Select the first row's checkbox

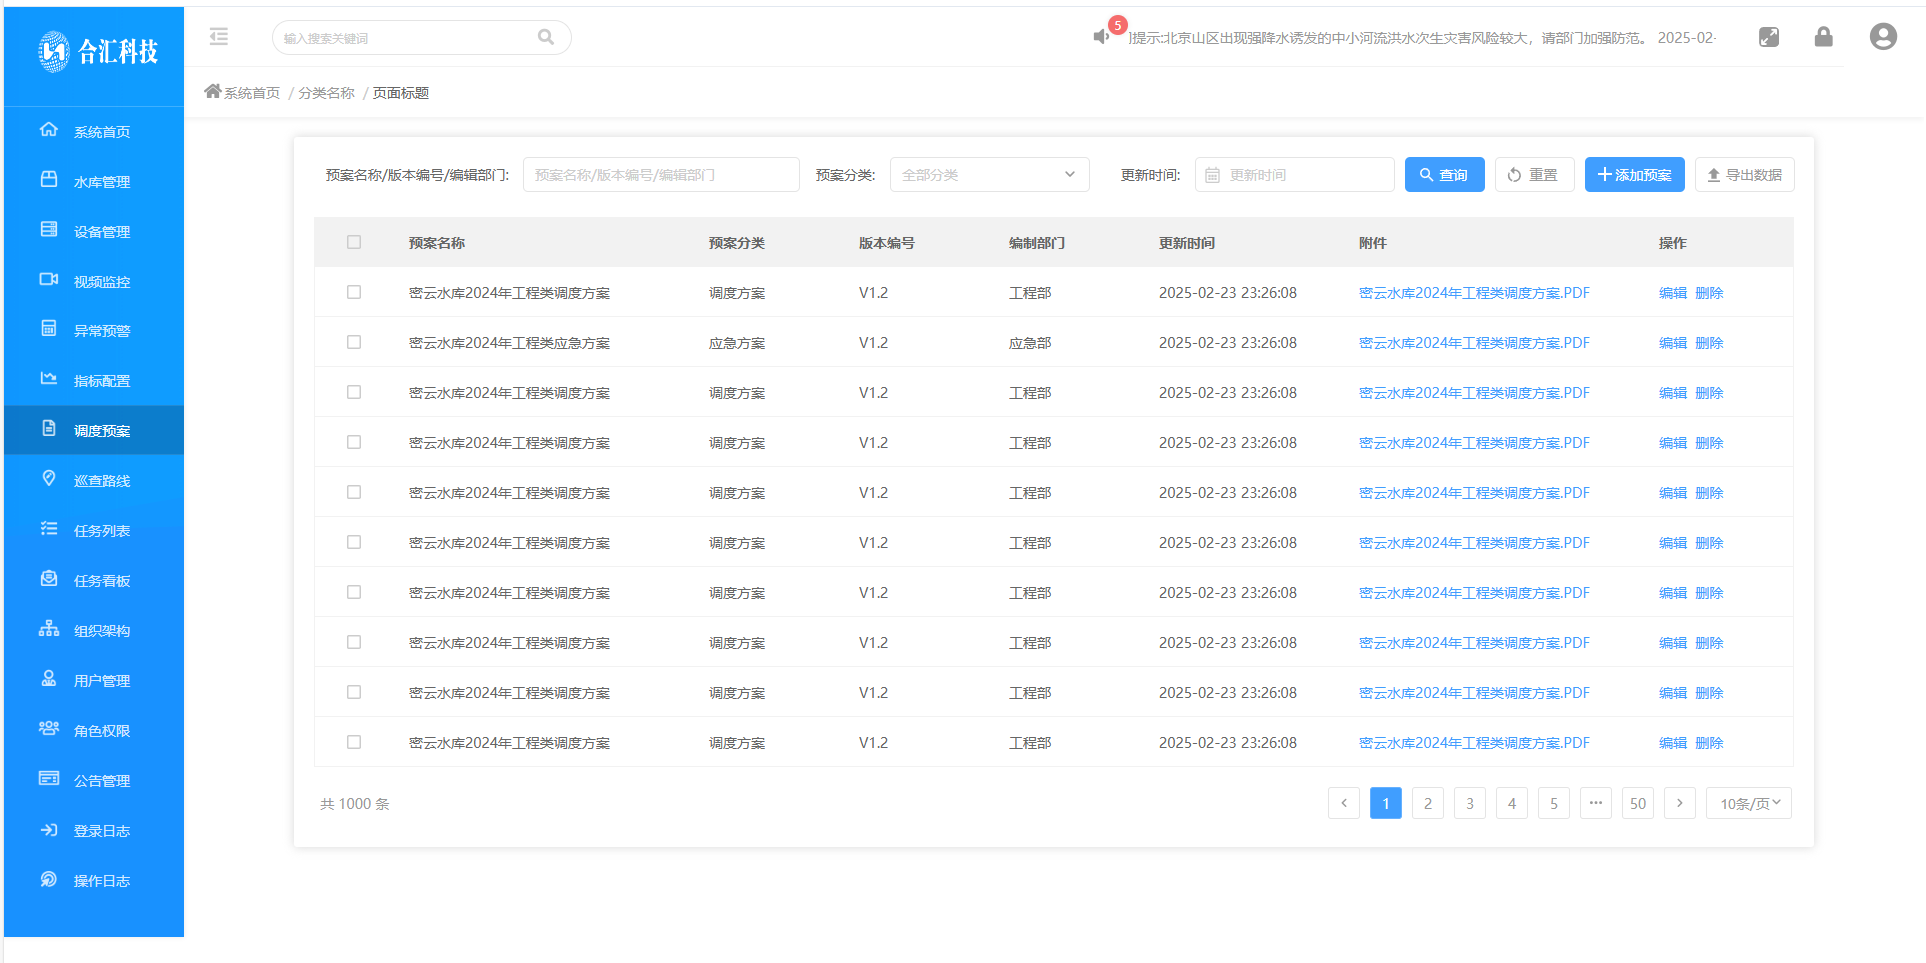[x=354, y=292]
